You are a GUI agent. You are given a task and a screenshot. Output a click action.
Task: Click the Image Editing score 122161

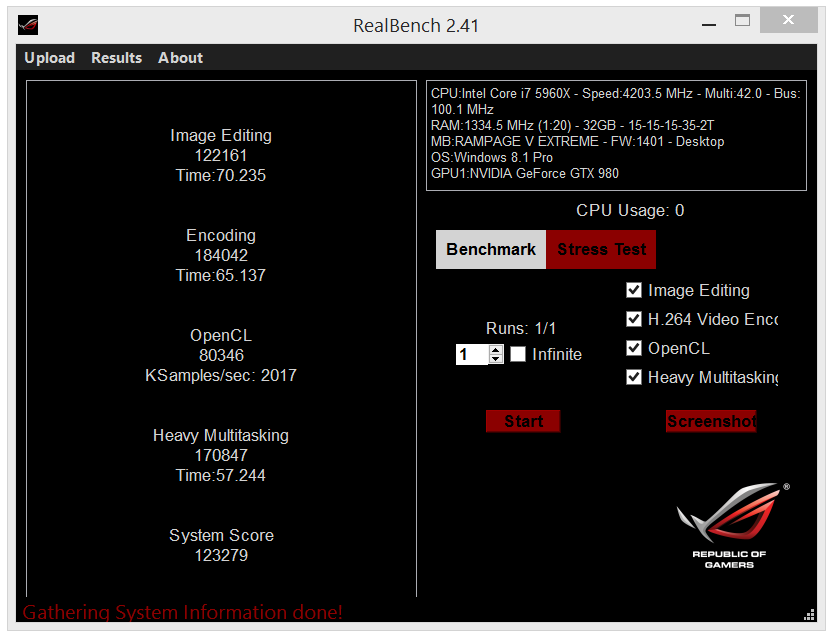click(221, 155)
